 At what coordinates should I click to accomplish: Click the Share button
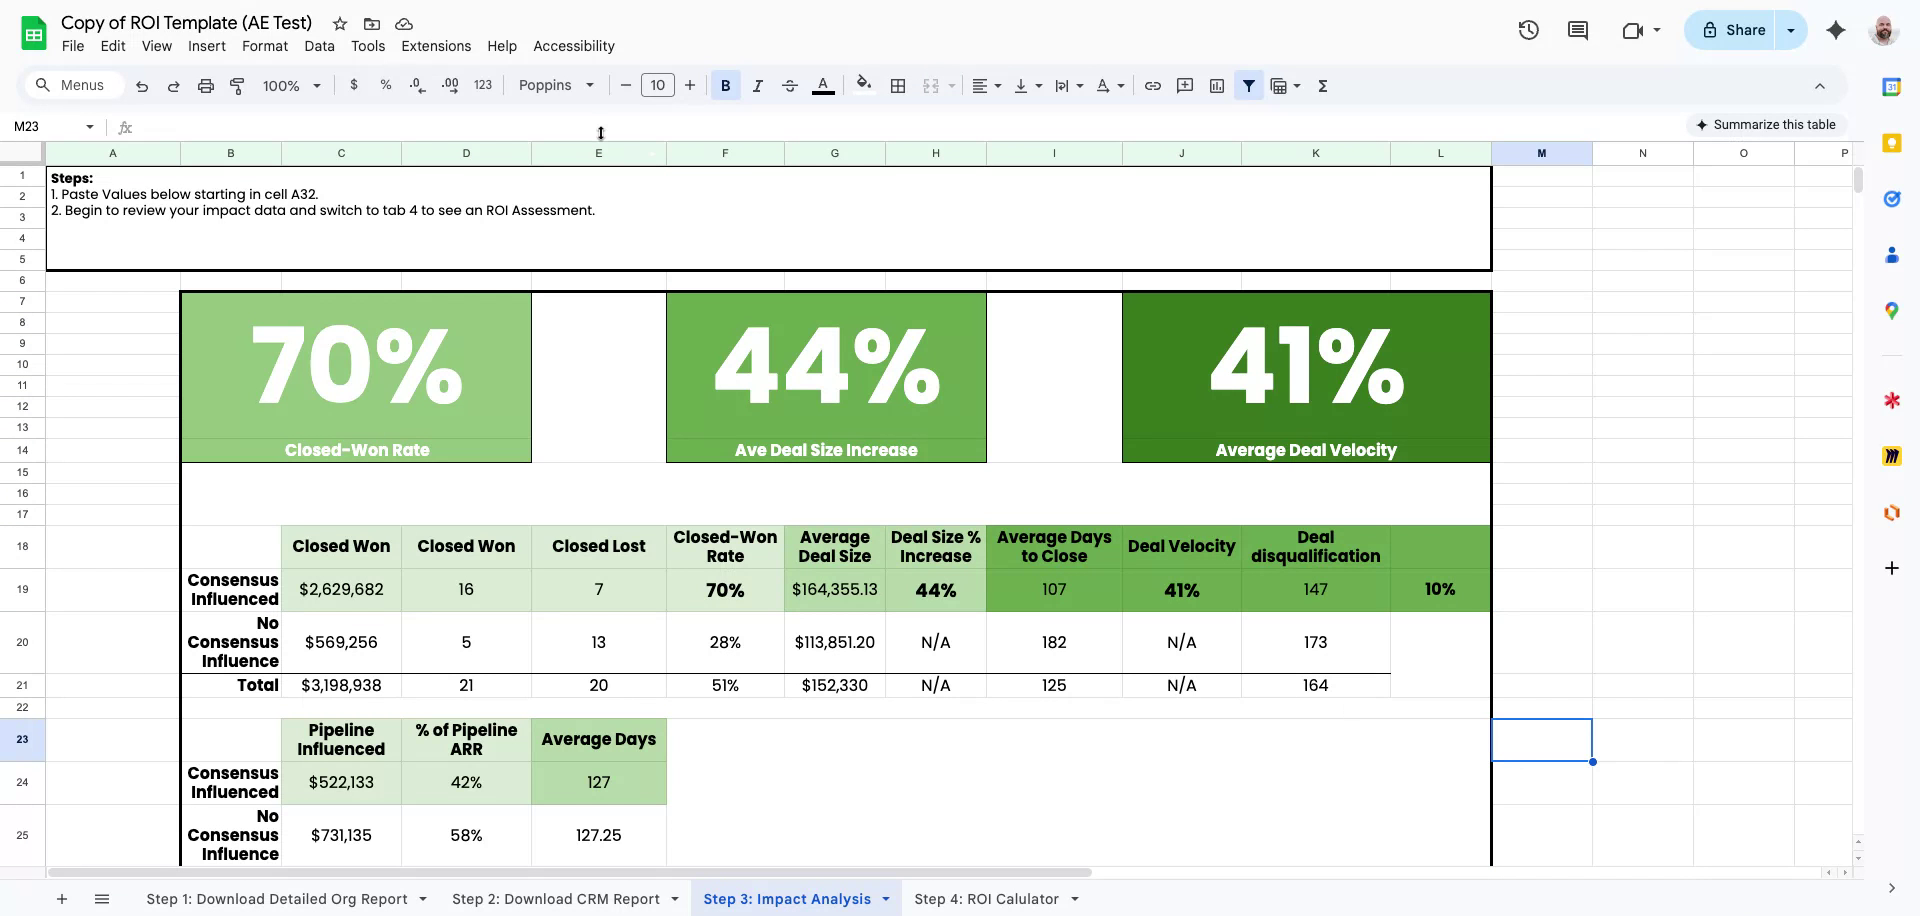pyautogui.click(x=1733, y=30)
